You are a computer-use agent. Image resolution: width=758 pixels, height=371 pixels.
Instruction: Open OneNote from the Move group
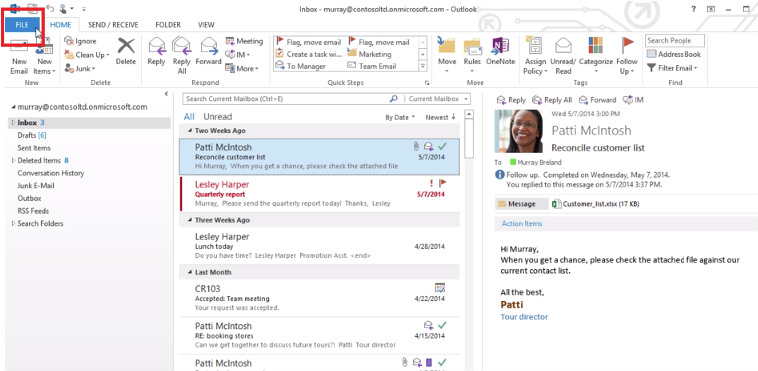point(500,46)
